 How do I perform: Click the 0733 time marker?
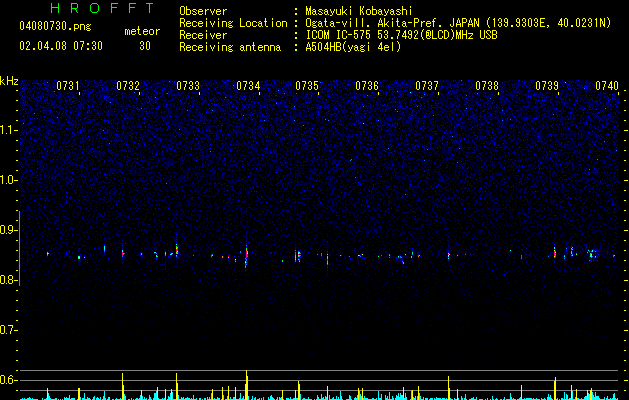point(188,86)
